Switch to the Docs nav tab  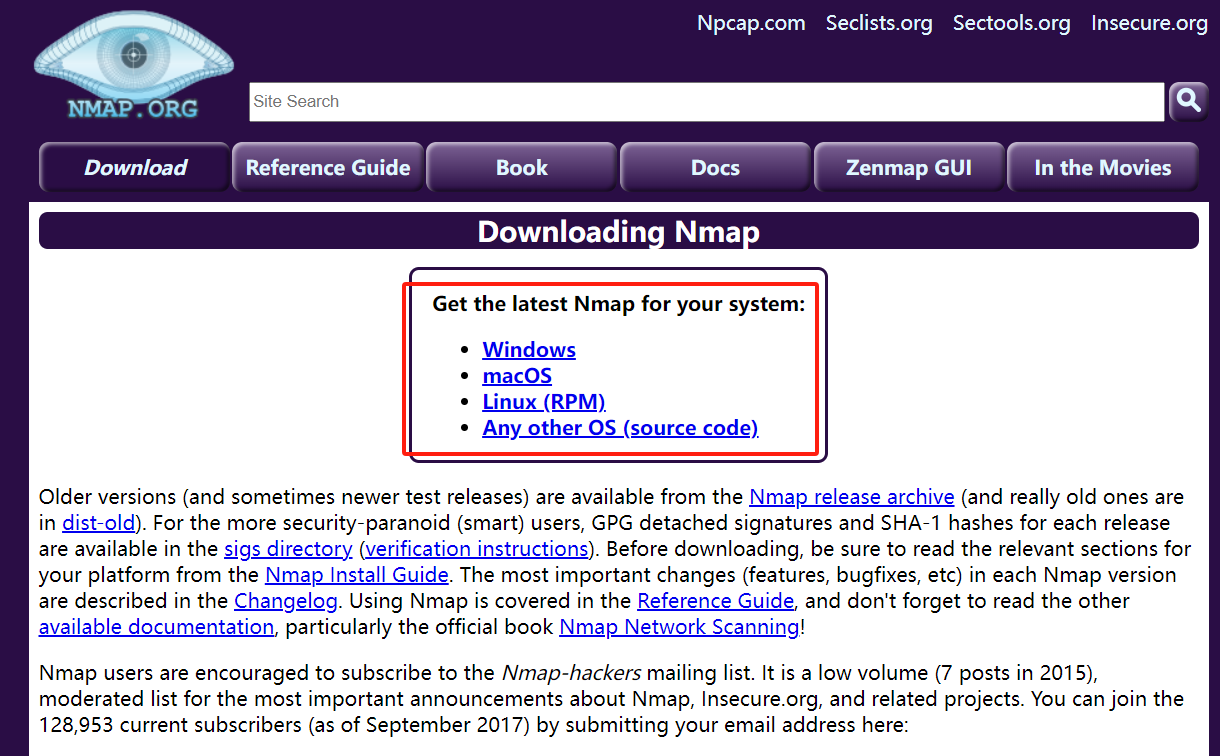pyautogui.click(x=716, y=167)
